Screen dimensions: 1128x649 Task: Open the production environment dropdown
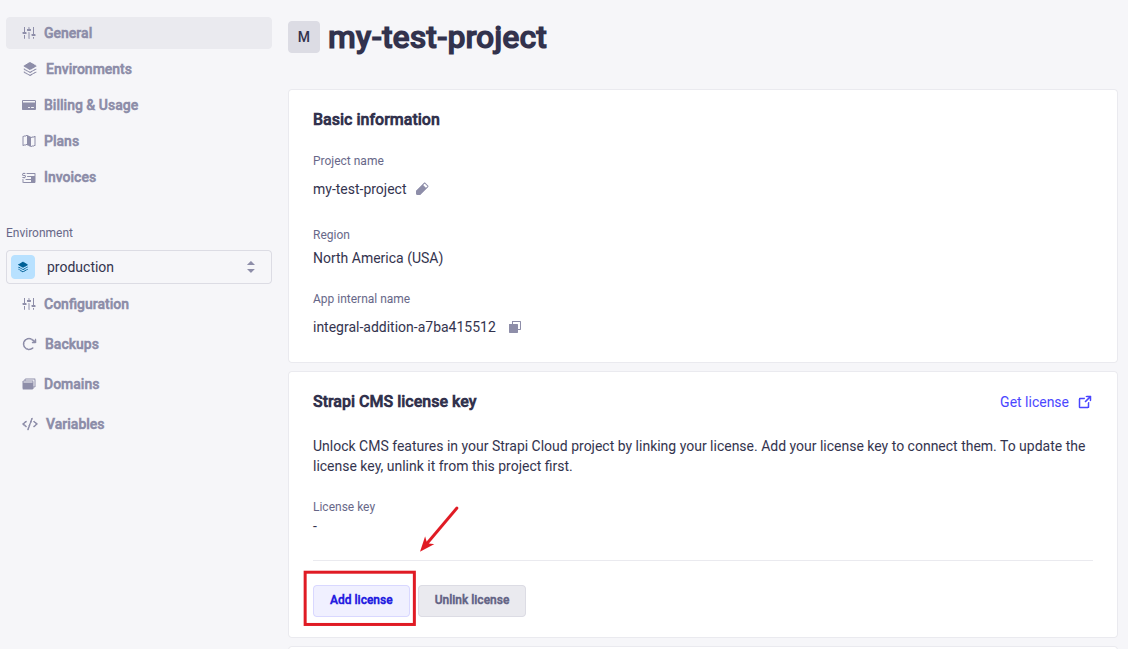click(x=138, y=267)
